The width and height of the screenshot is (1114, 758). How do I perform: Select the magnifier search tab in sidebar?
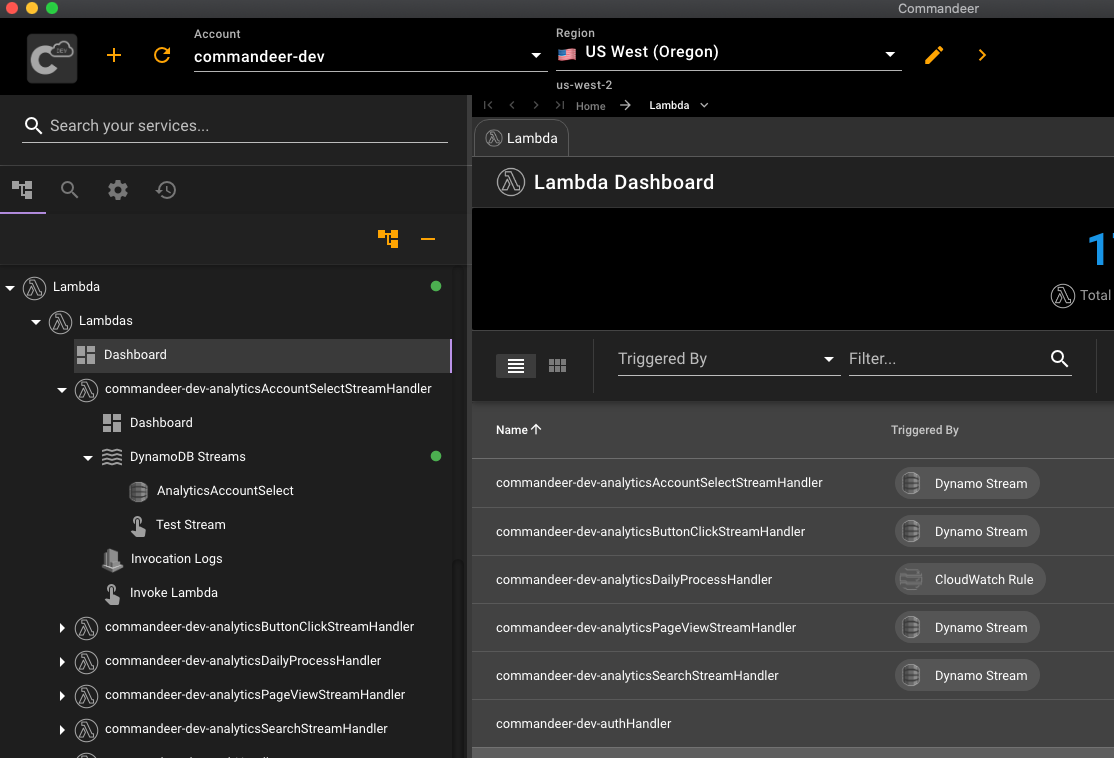tap(69, 190)
